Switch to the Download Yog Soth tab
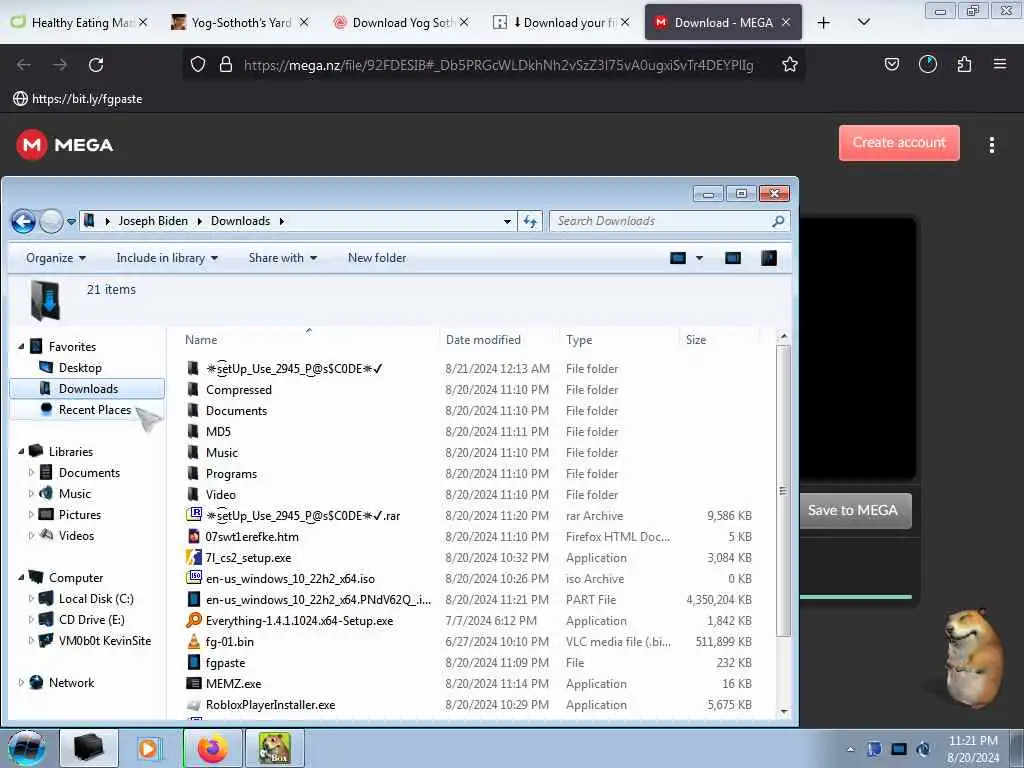Image resolution: width=1024 pixels, height=768 pixels. click(402, 22)
